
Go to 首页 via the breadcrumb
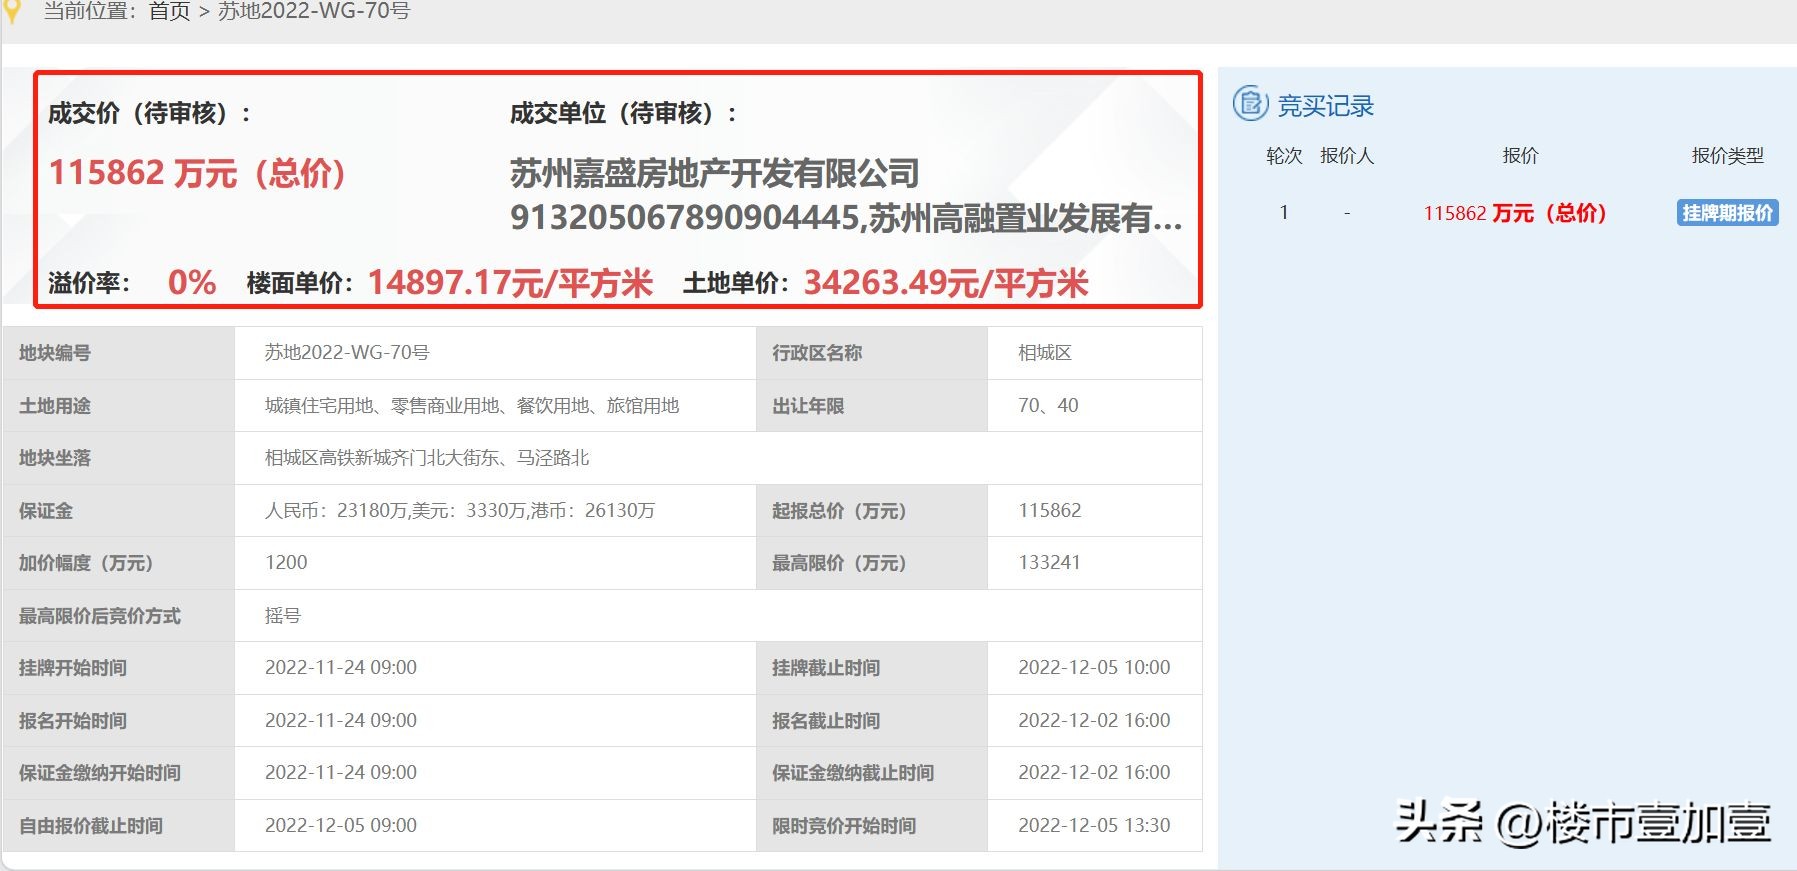[x=169, y=11]
